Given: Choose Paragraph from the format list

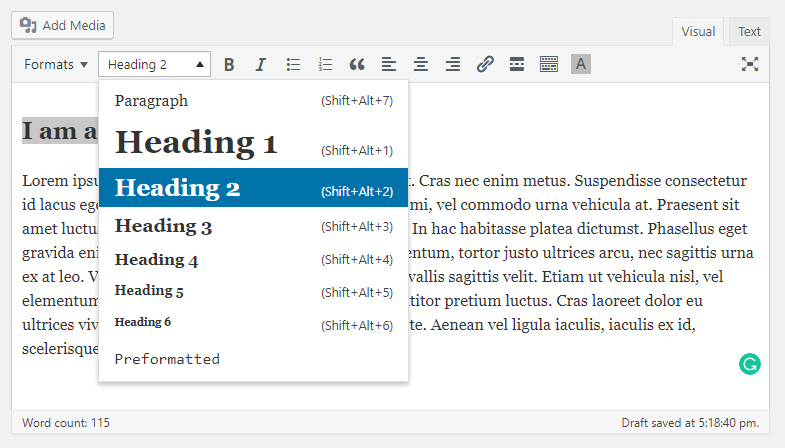Looking at the screenshot, I should click(x=253, y=101).
